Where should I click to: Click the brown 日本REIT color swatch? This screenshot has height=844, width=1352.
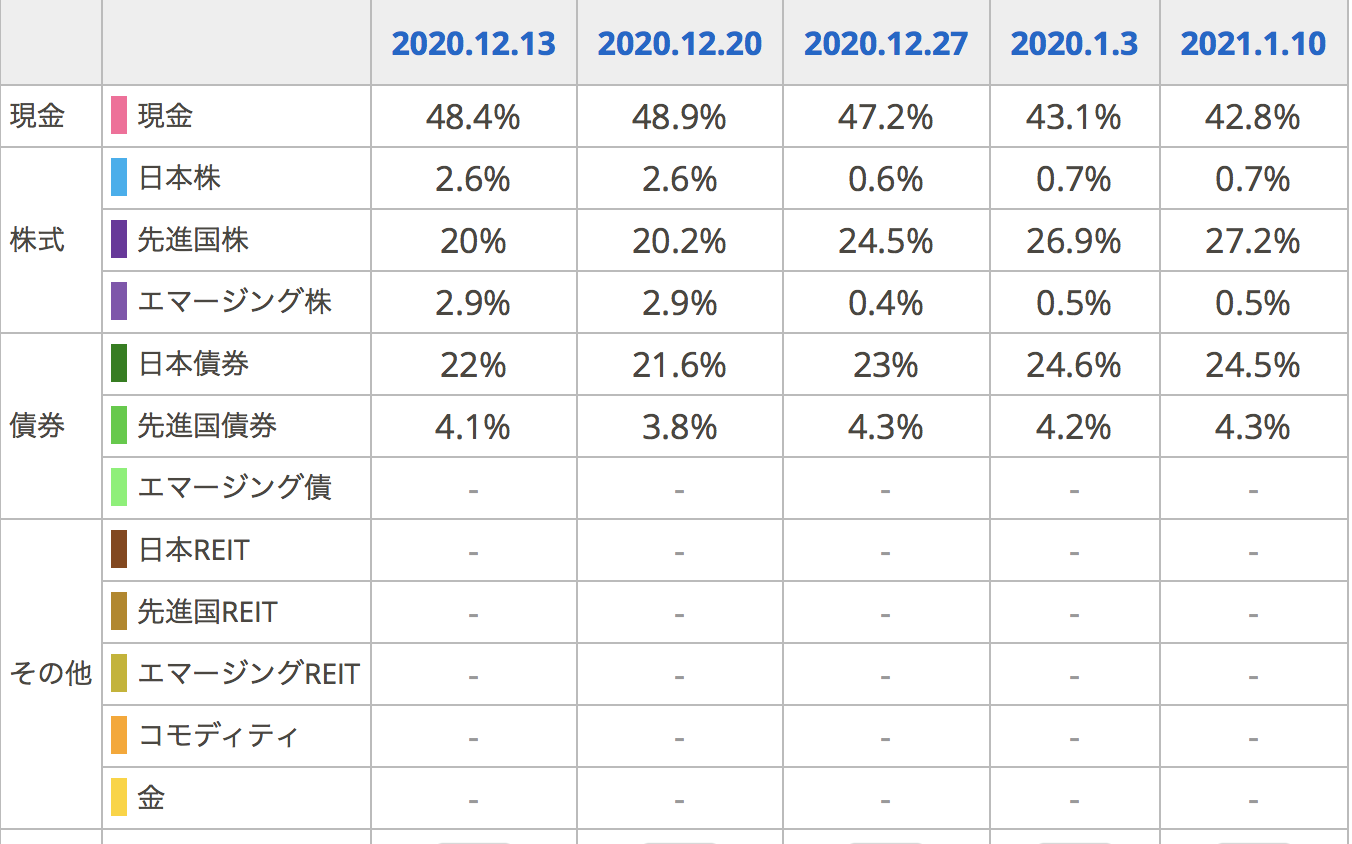119,550
